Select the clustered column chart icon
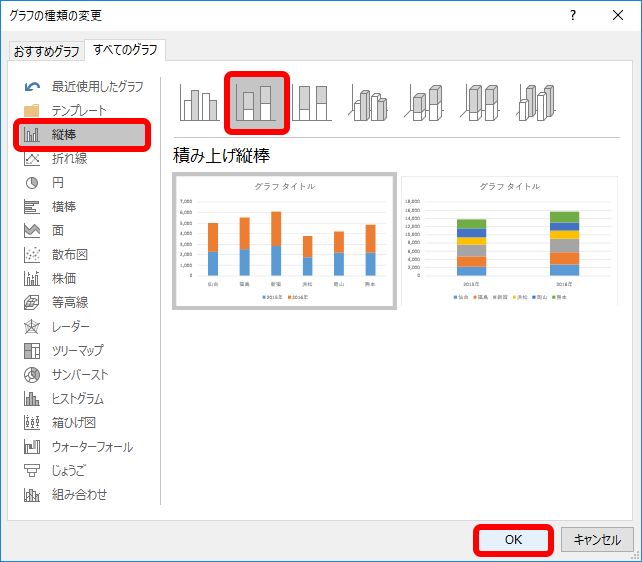The width and height of the screenshot is (642, 562). (198, 103)
